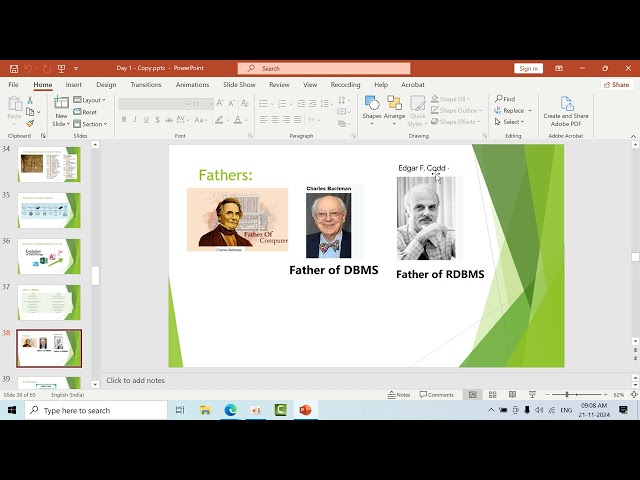Open the Layout dropdown
This screenshot has width=640, height=480.
click(89, 100)
